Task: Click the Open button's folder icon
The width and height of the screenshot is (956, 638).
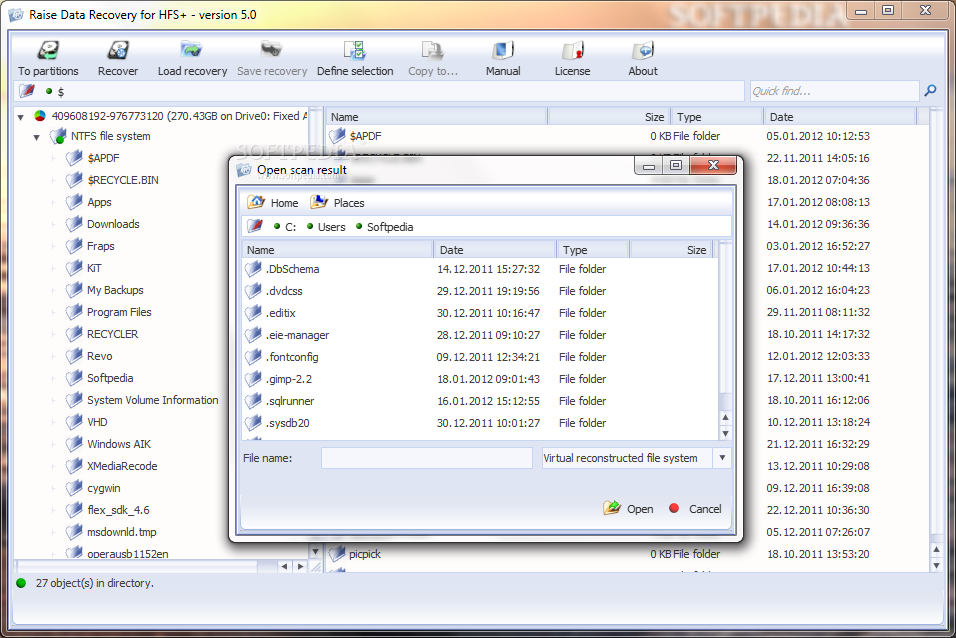Action: pos(612,507)
